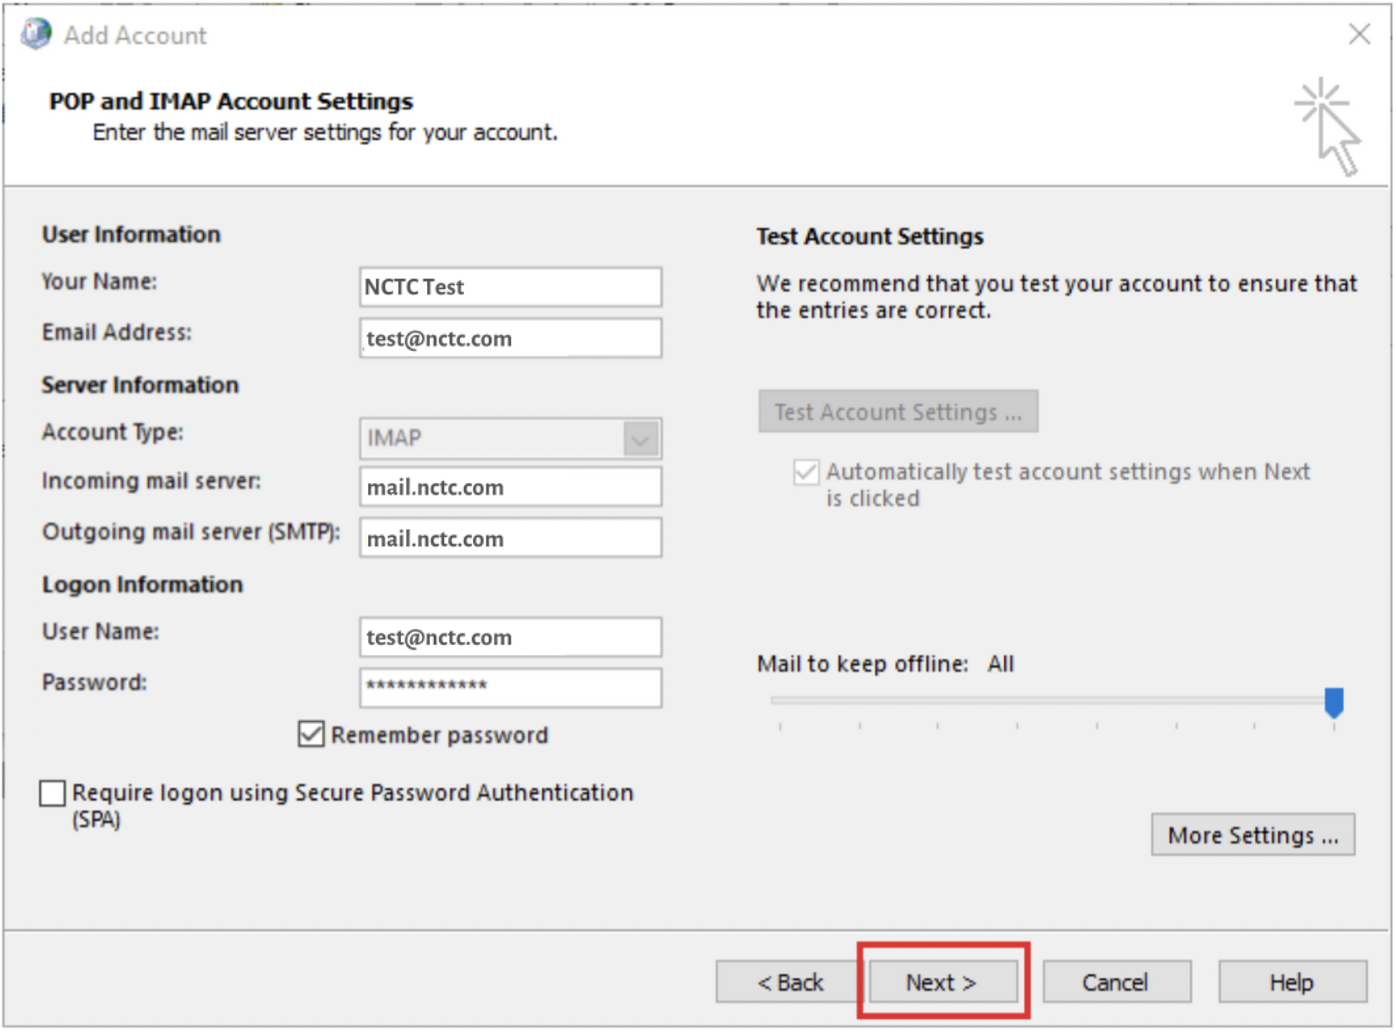The width and height of the screenshot is (1396, 1032).
Task: Open Help for account settings
Action: (x=1291, y=981)
